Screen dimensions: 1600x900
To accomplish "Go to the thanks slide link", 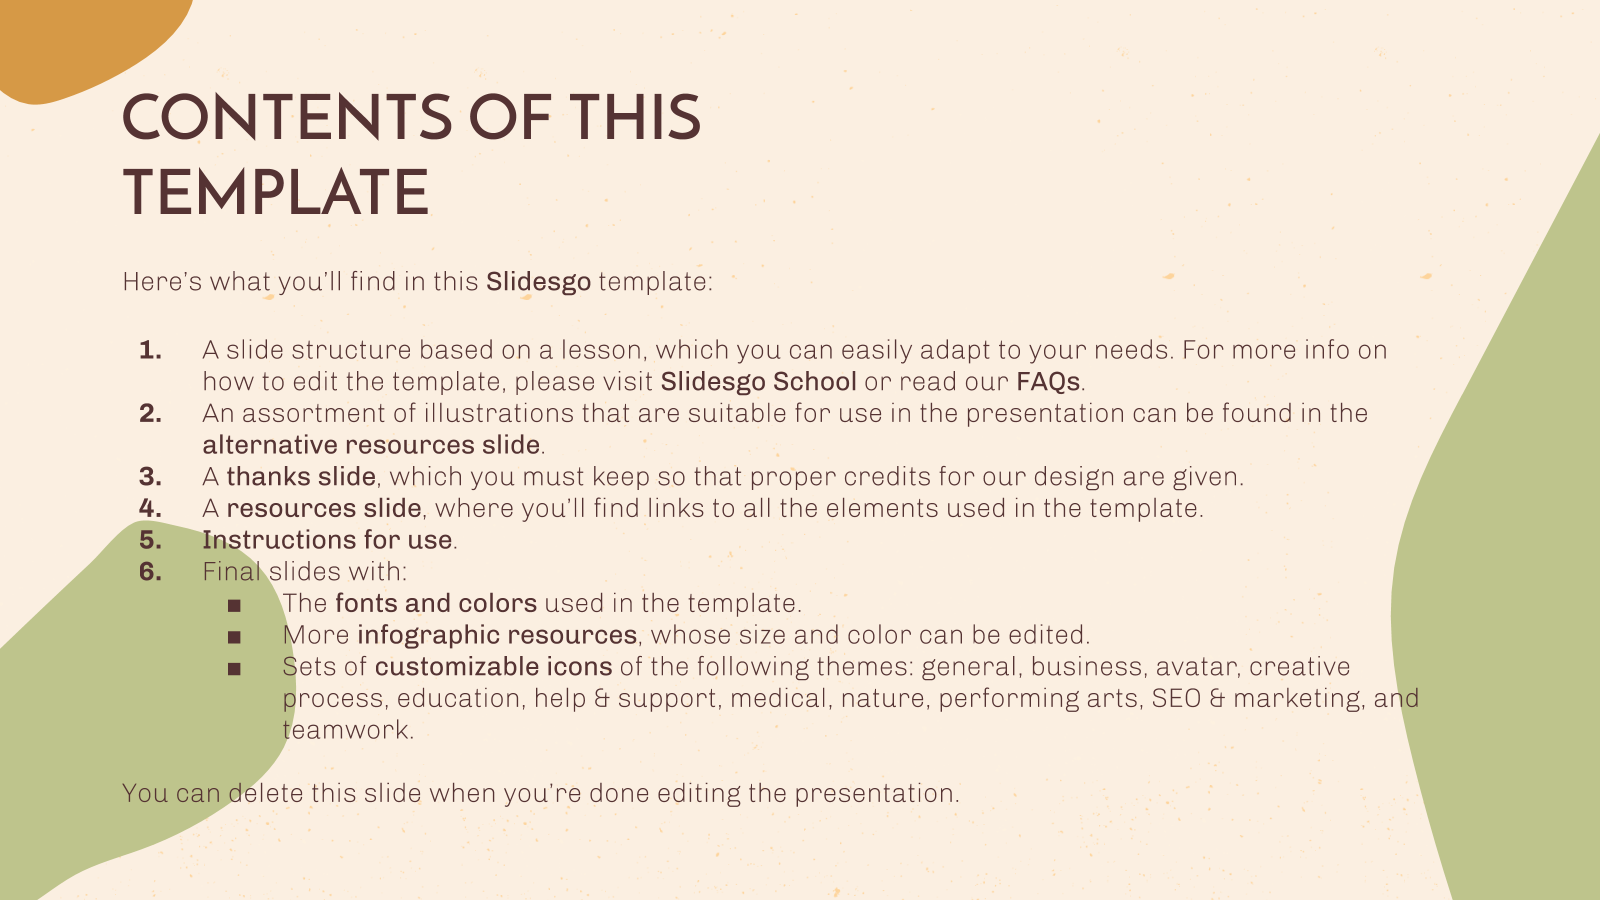I will coord(301,477).
